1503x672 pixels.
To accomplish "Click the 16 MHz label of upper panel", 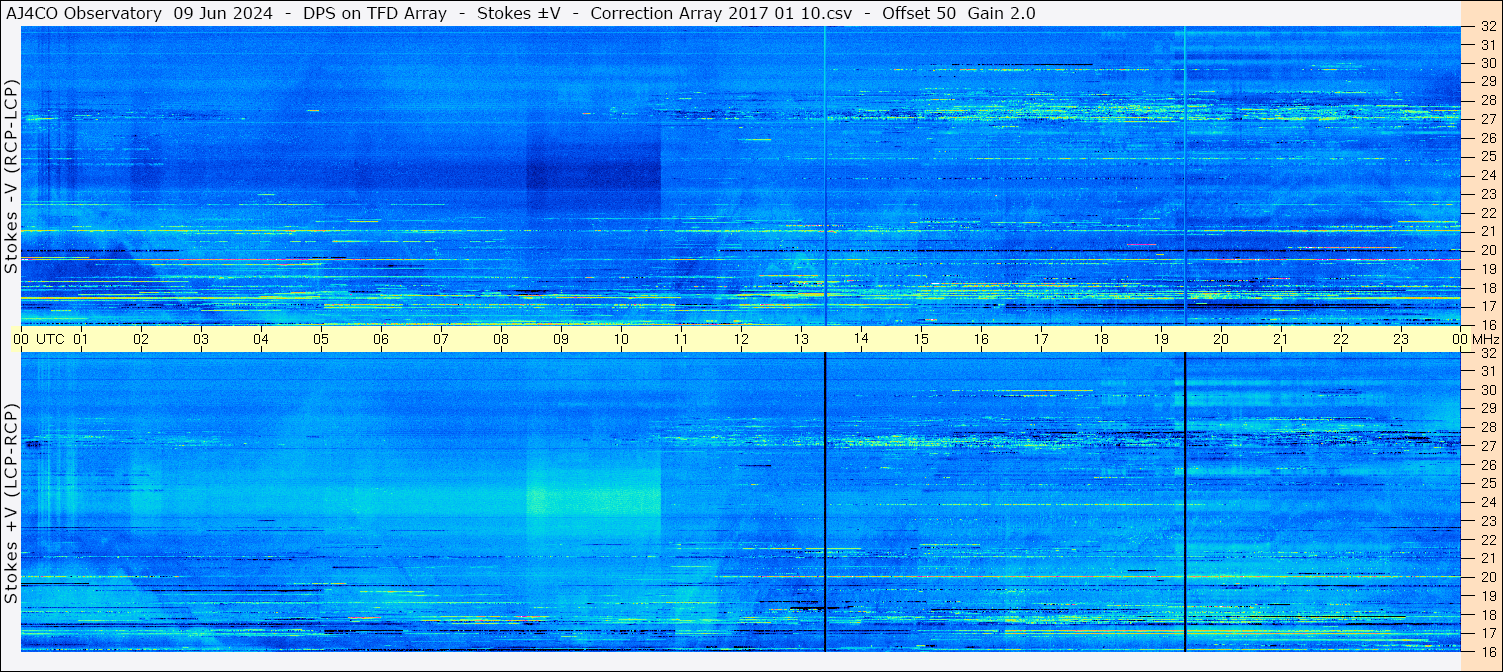I will pos(1488,325).
